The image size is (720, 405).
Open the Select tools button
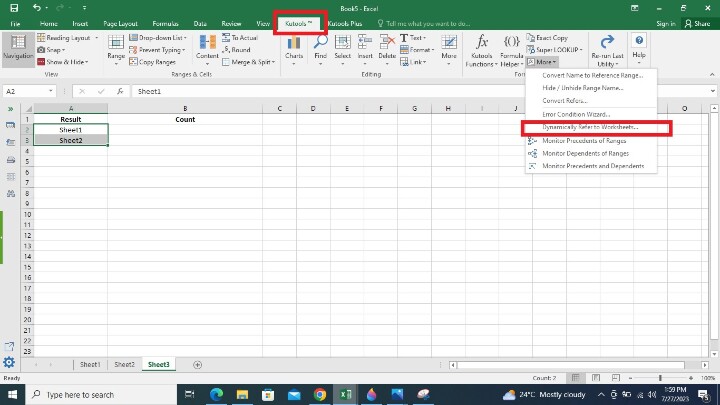pyautogui.click(x=343, y=49)
